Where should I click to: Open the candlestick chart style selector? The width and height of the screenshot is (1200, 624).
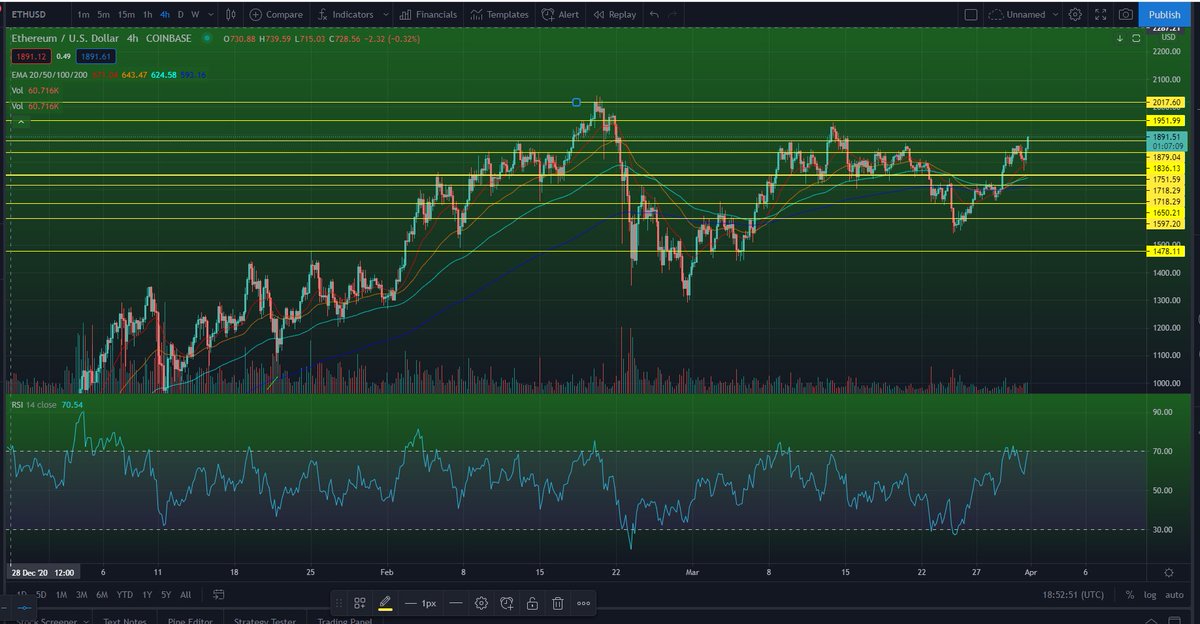pos(231,15)
